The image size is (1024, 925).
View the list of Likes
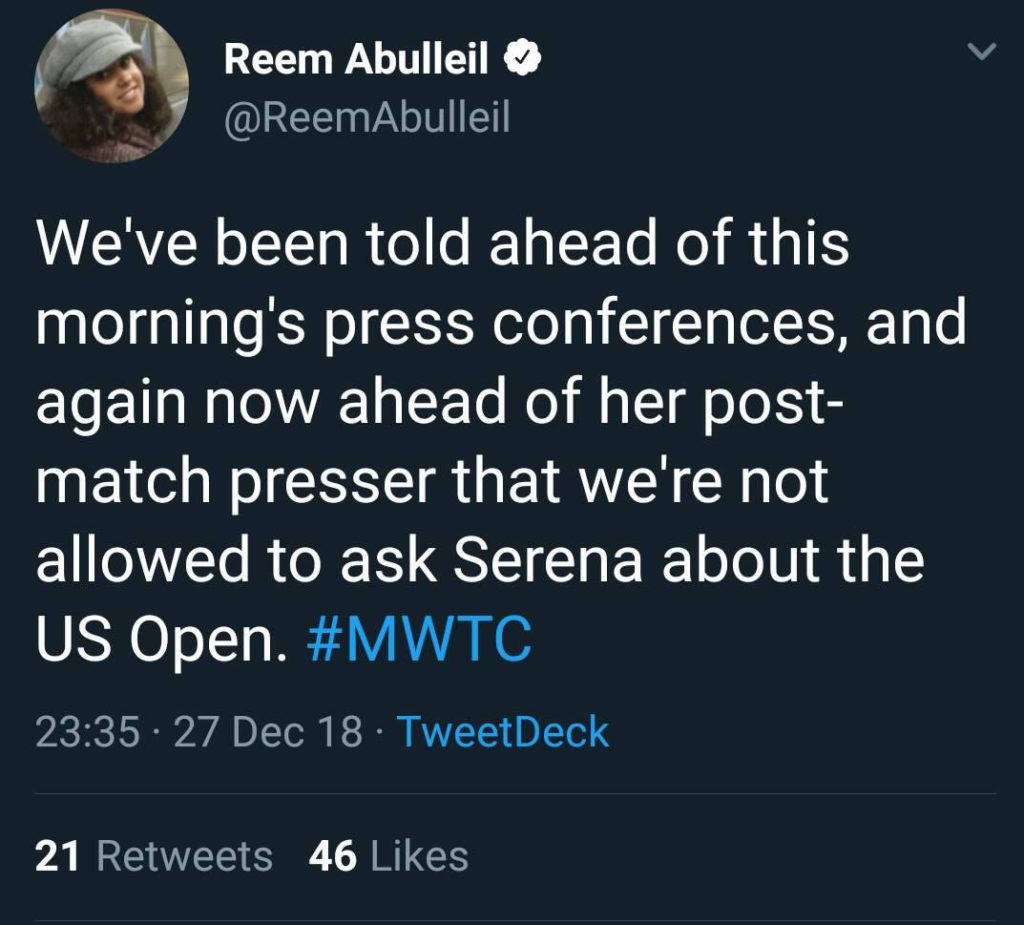tap(418, 857)
